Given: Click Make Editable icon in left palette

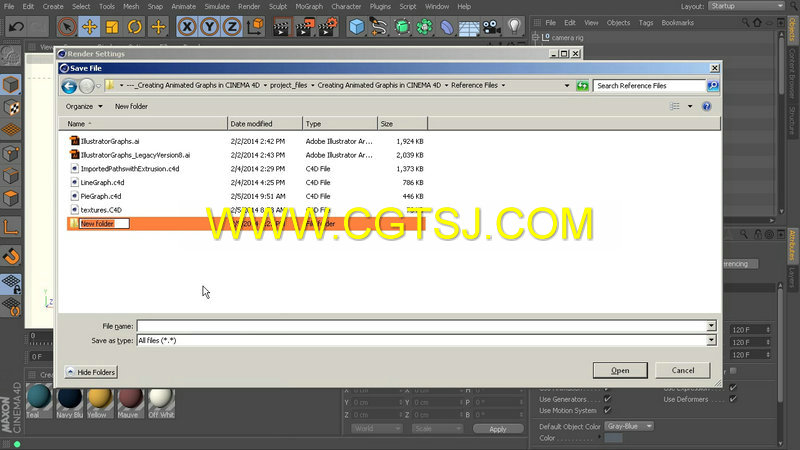Looking at the screenshot, I should point(11,56).
